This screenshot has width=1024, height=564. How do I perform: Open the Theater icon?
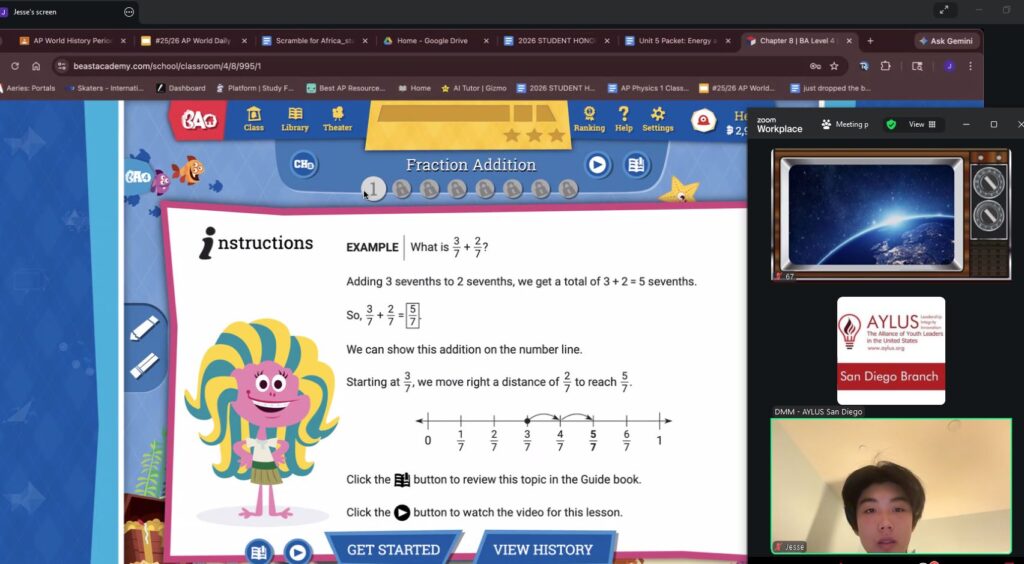pos(337,119)
